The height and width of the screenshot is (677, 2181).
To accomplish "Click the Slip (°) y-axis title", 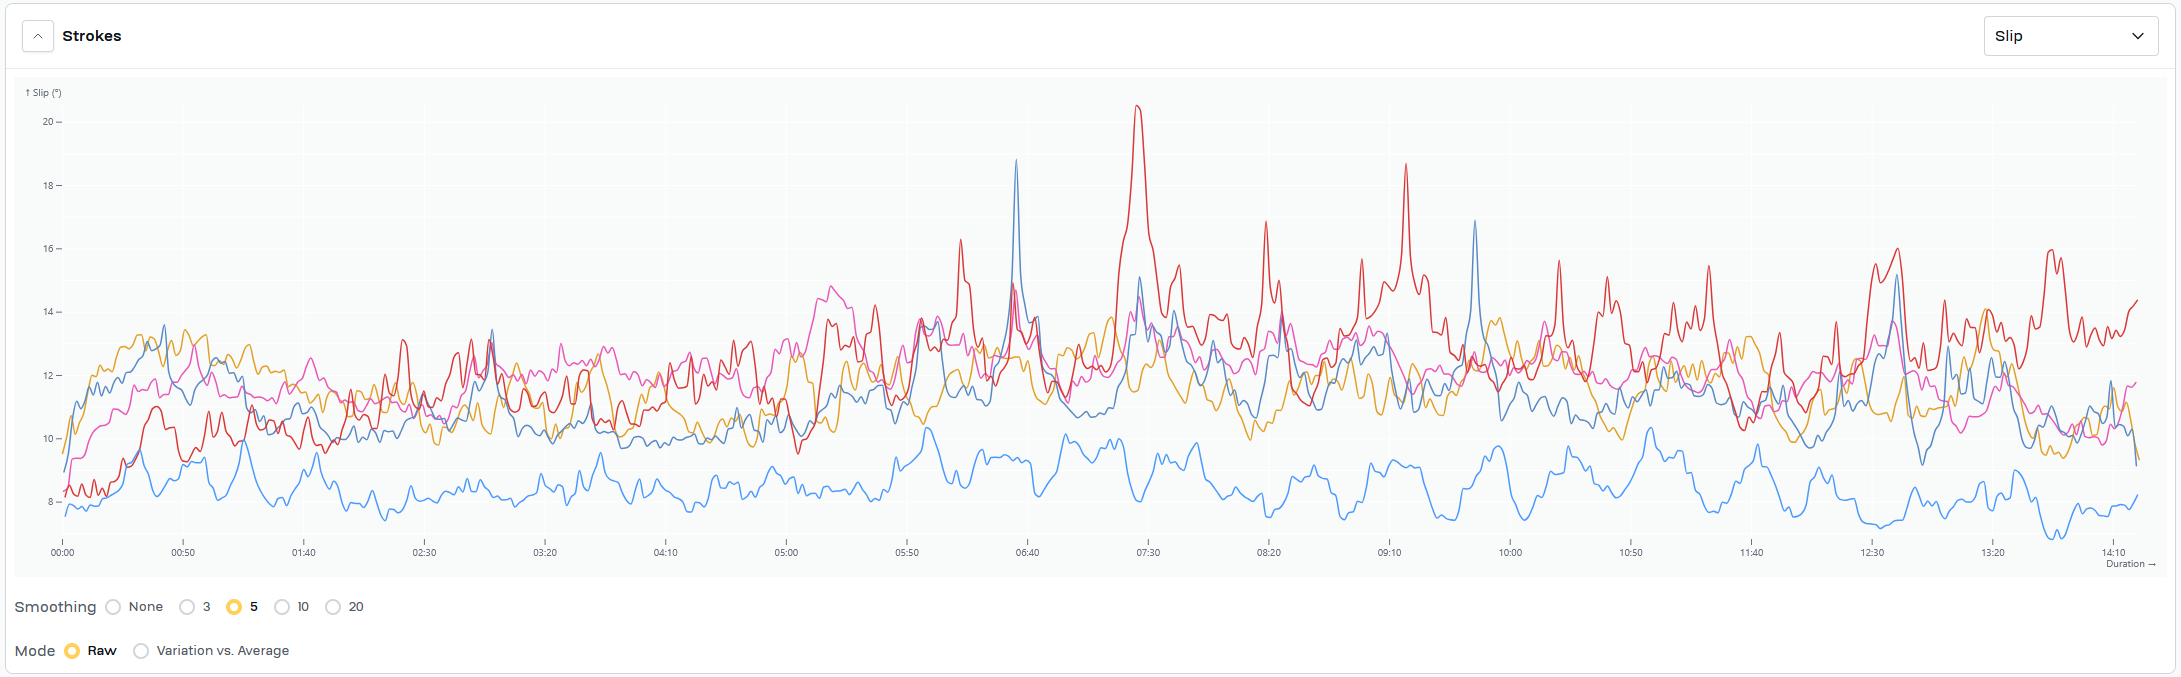I will click(x=43, y=93).
